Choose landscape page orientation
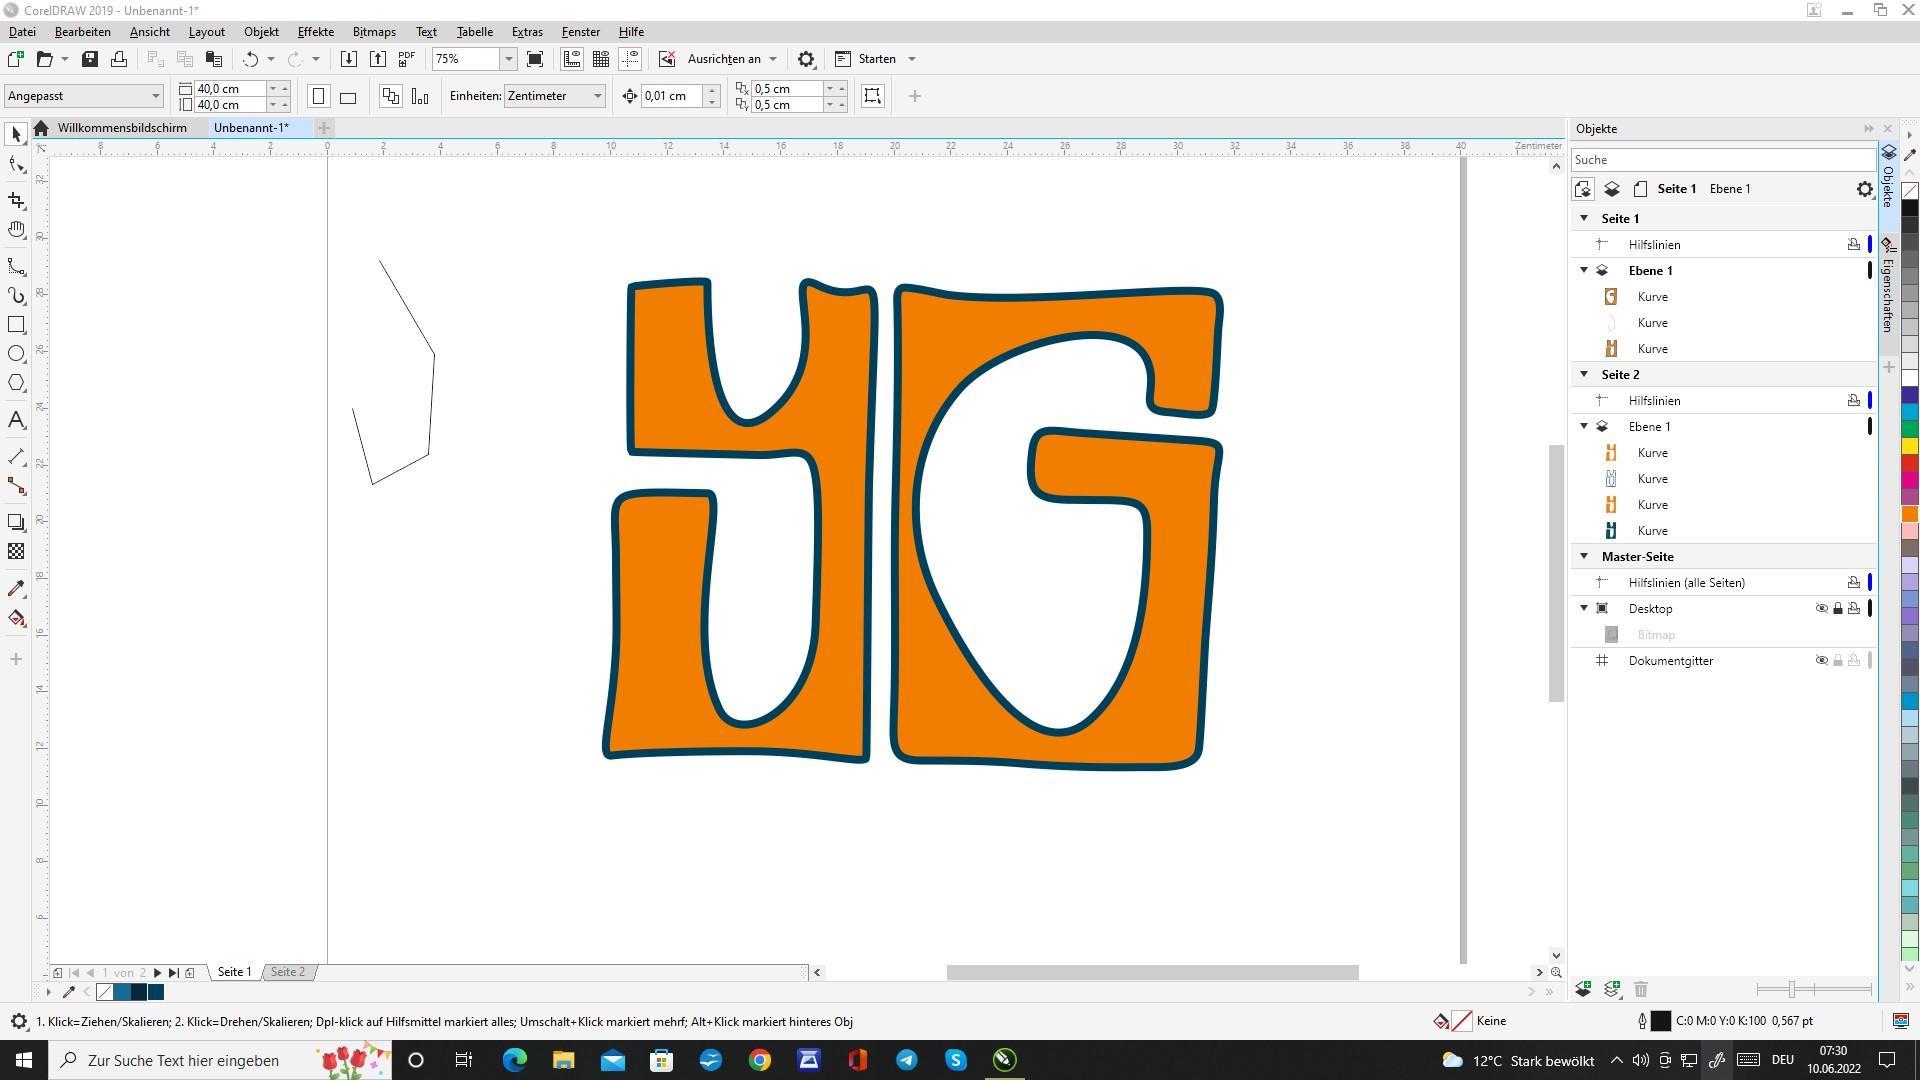Viewport: 1920px width, 1080px height. (348, 97)
